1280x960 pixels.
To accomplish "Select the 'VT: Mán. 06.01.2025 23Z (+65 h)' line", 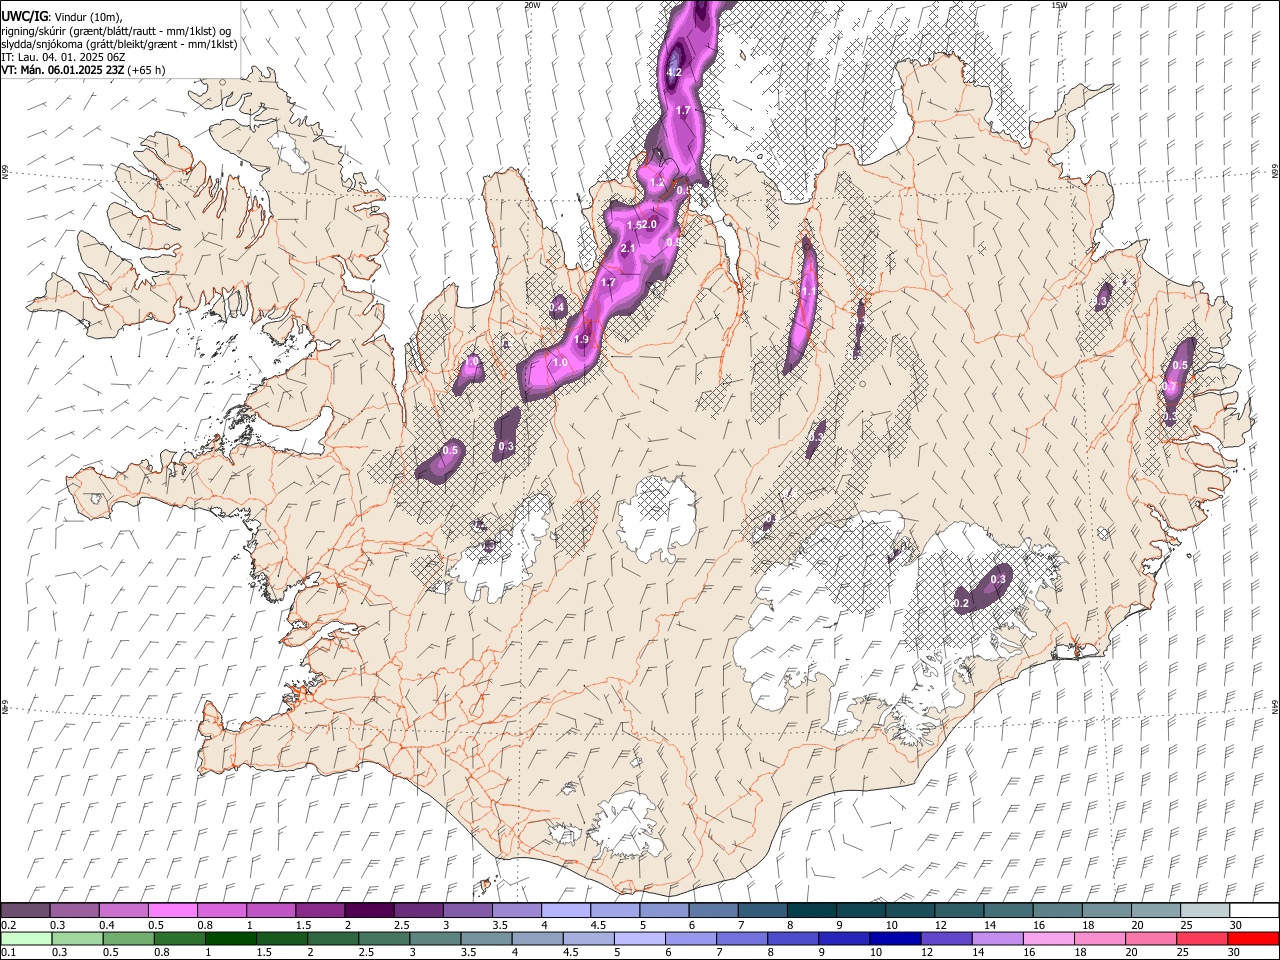I will pos(83,70).
